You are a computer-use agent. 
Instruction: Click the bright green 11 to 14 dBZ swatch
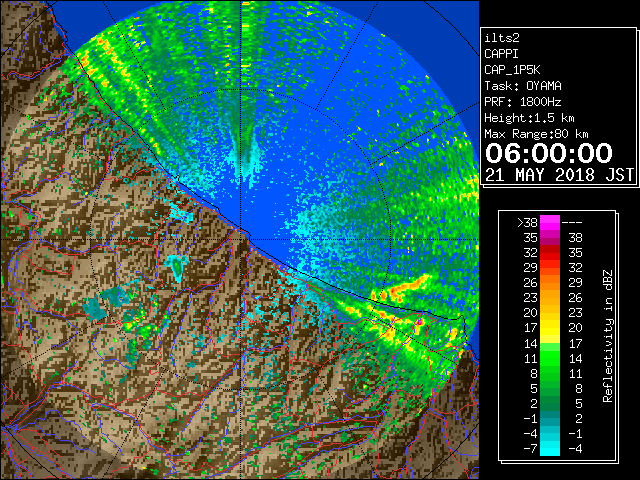550,358
